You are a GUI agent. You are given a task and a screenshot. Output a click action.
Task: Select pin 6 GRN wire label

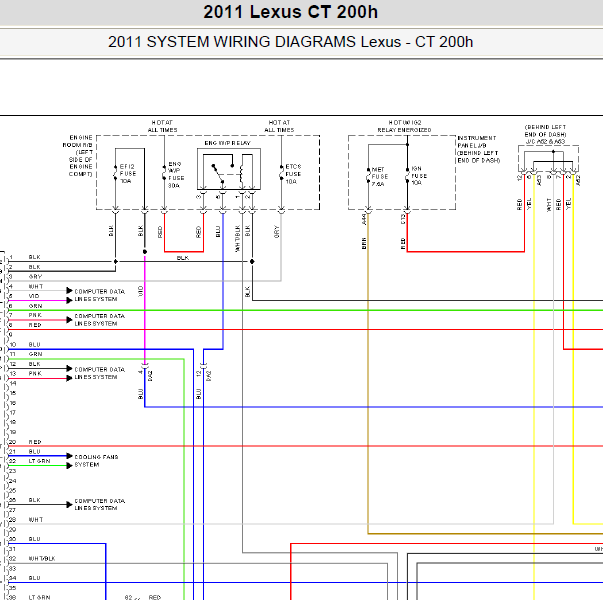point(35,306)
